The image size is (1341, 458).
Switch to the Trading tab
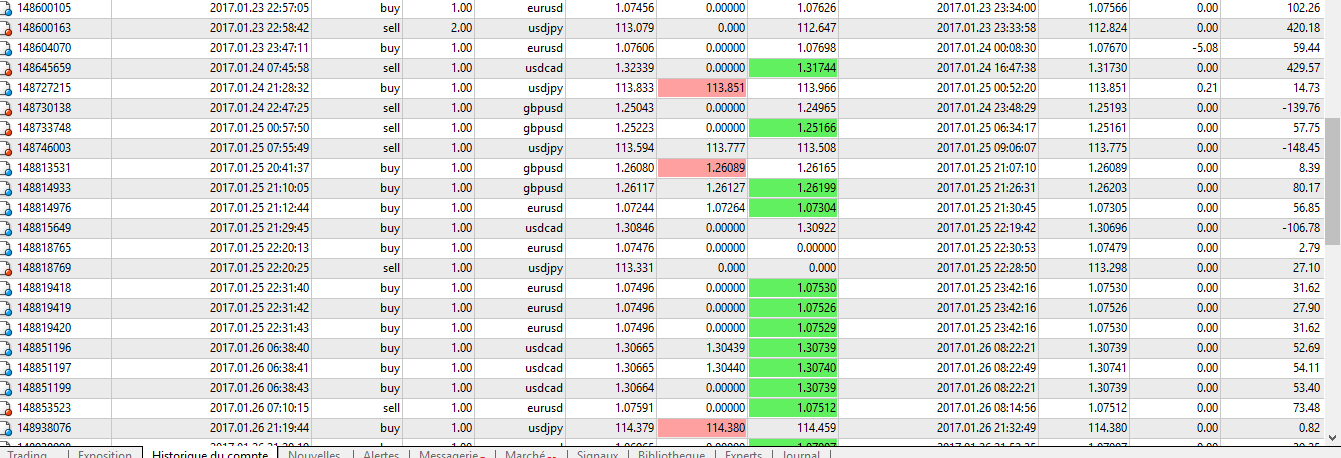(x=32, y=453)
